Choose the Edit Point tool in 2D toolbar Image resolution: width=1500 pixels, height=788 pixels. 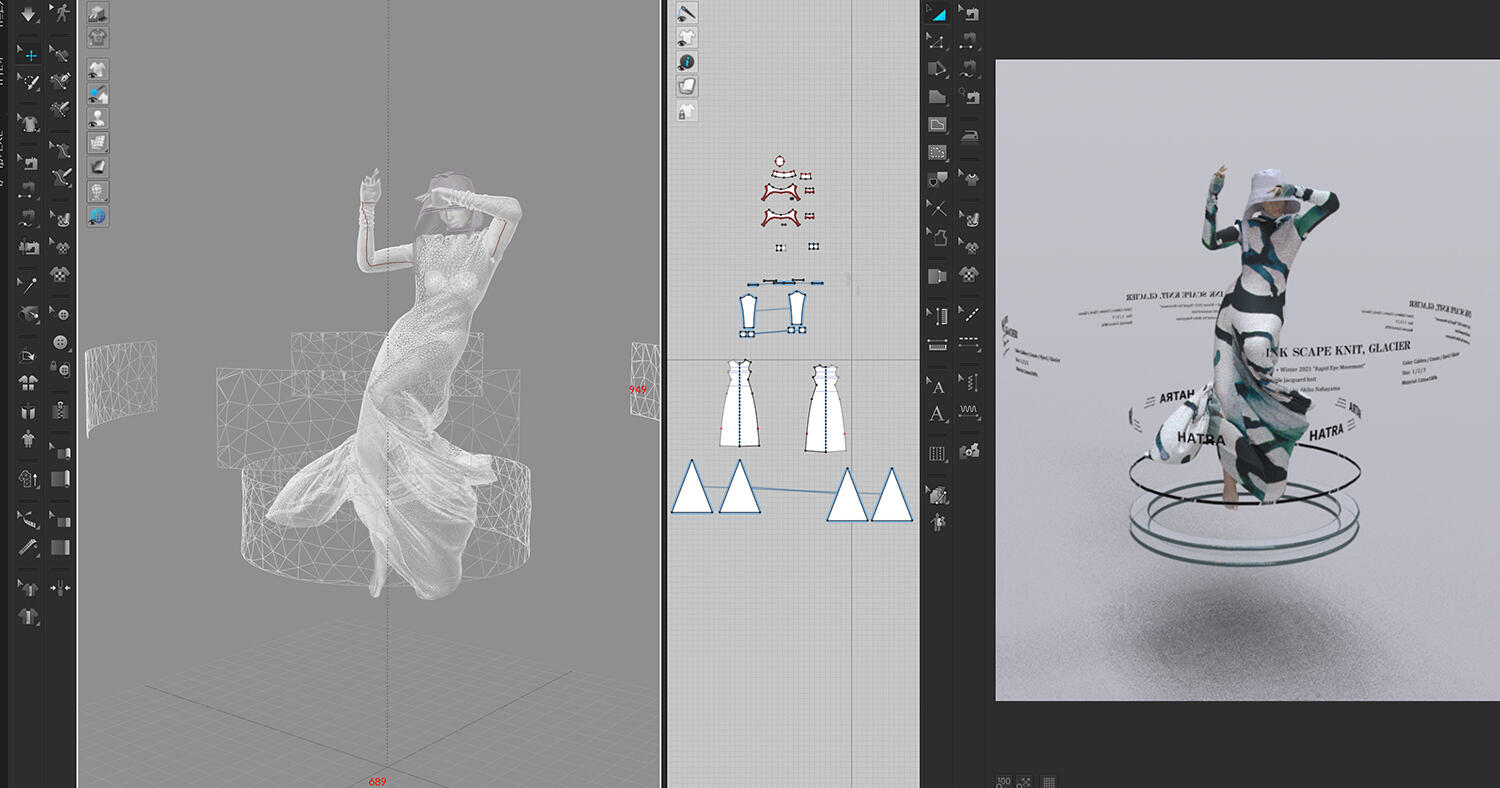coord(937,43)
